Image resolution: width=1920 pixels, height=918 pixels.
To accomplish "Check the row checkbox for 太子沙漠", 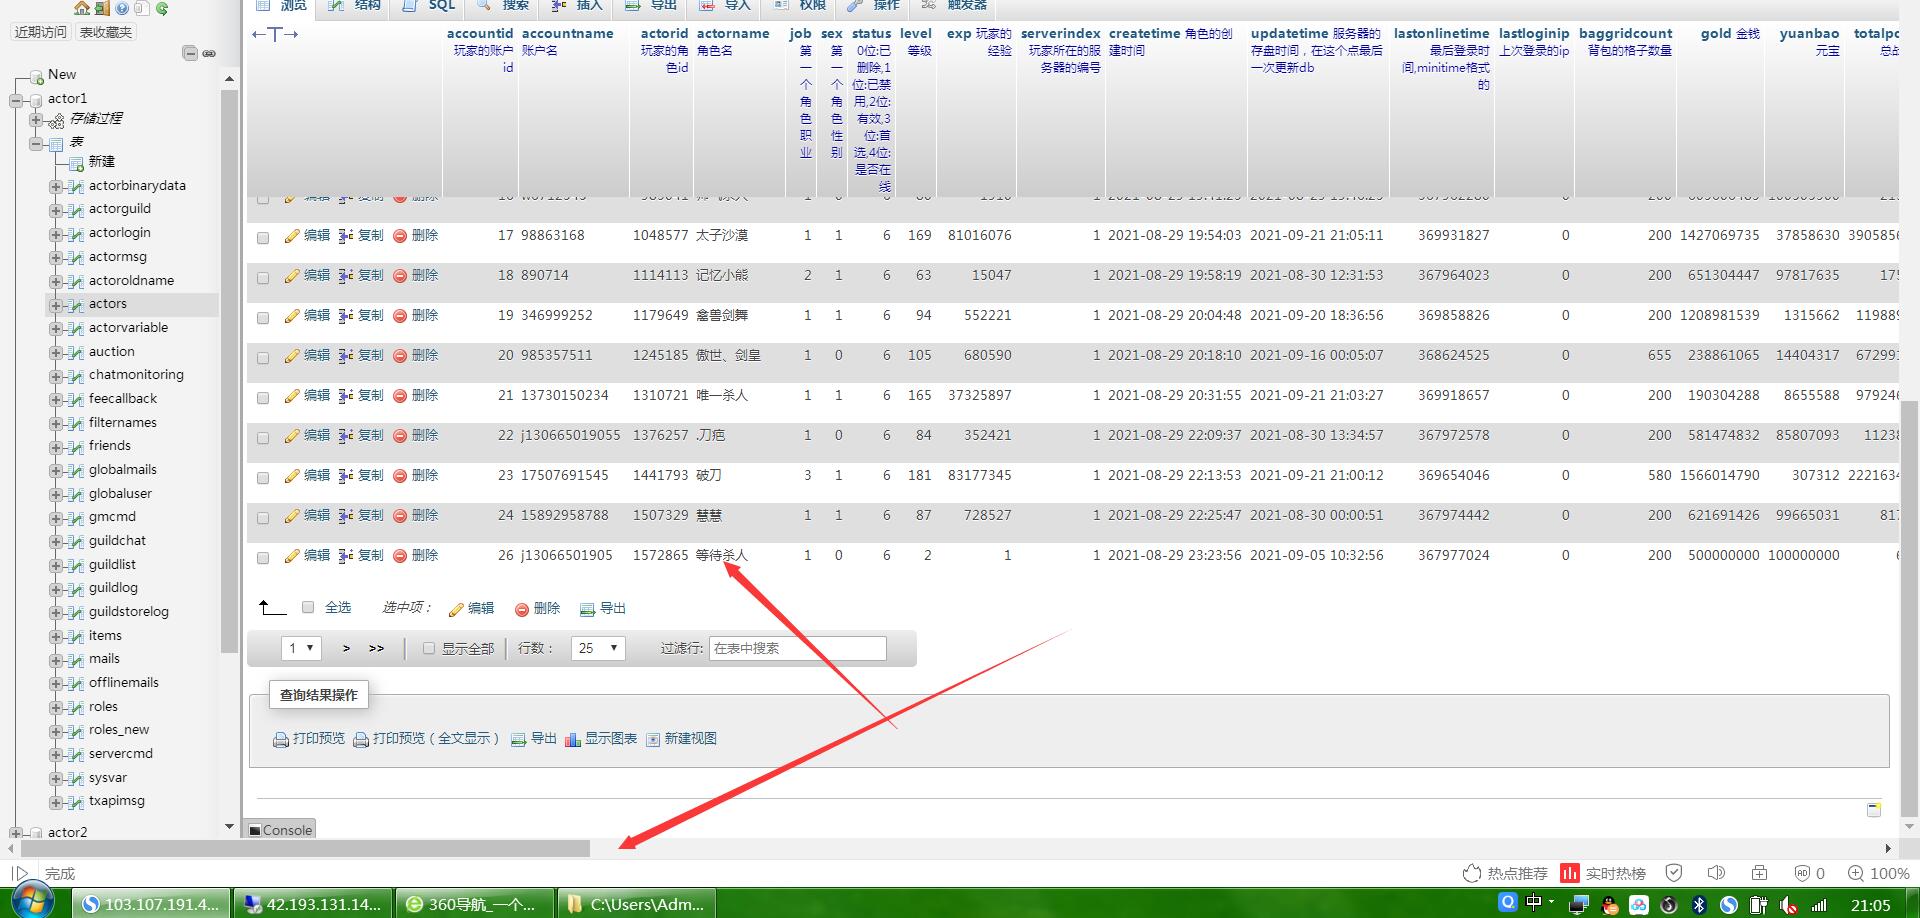I will tap(263, 238).
